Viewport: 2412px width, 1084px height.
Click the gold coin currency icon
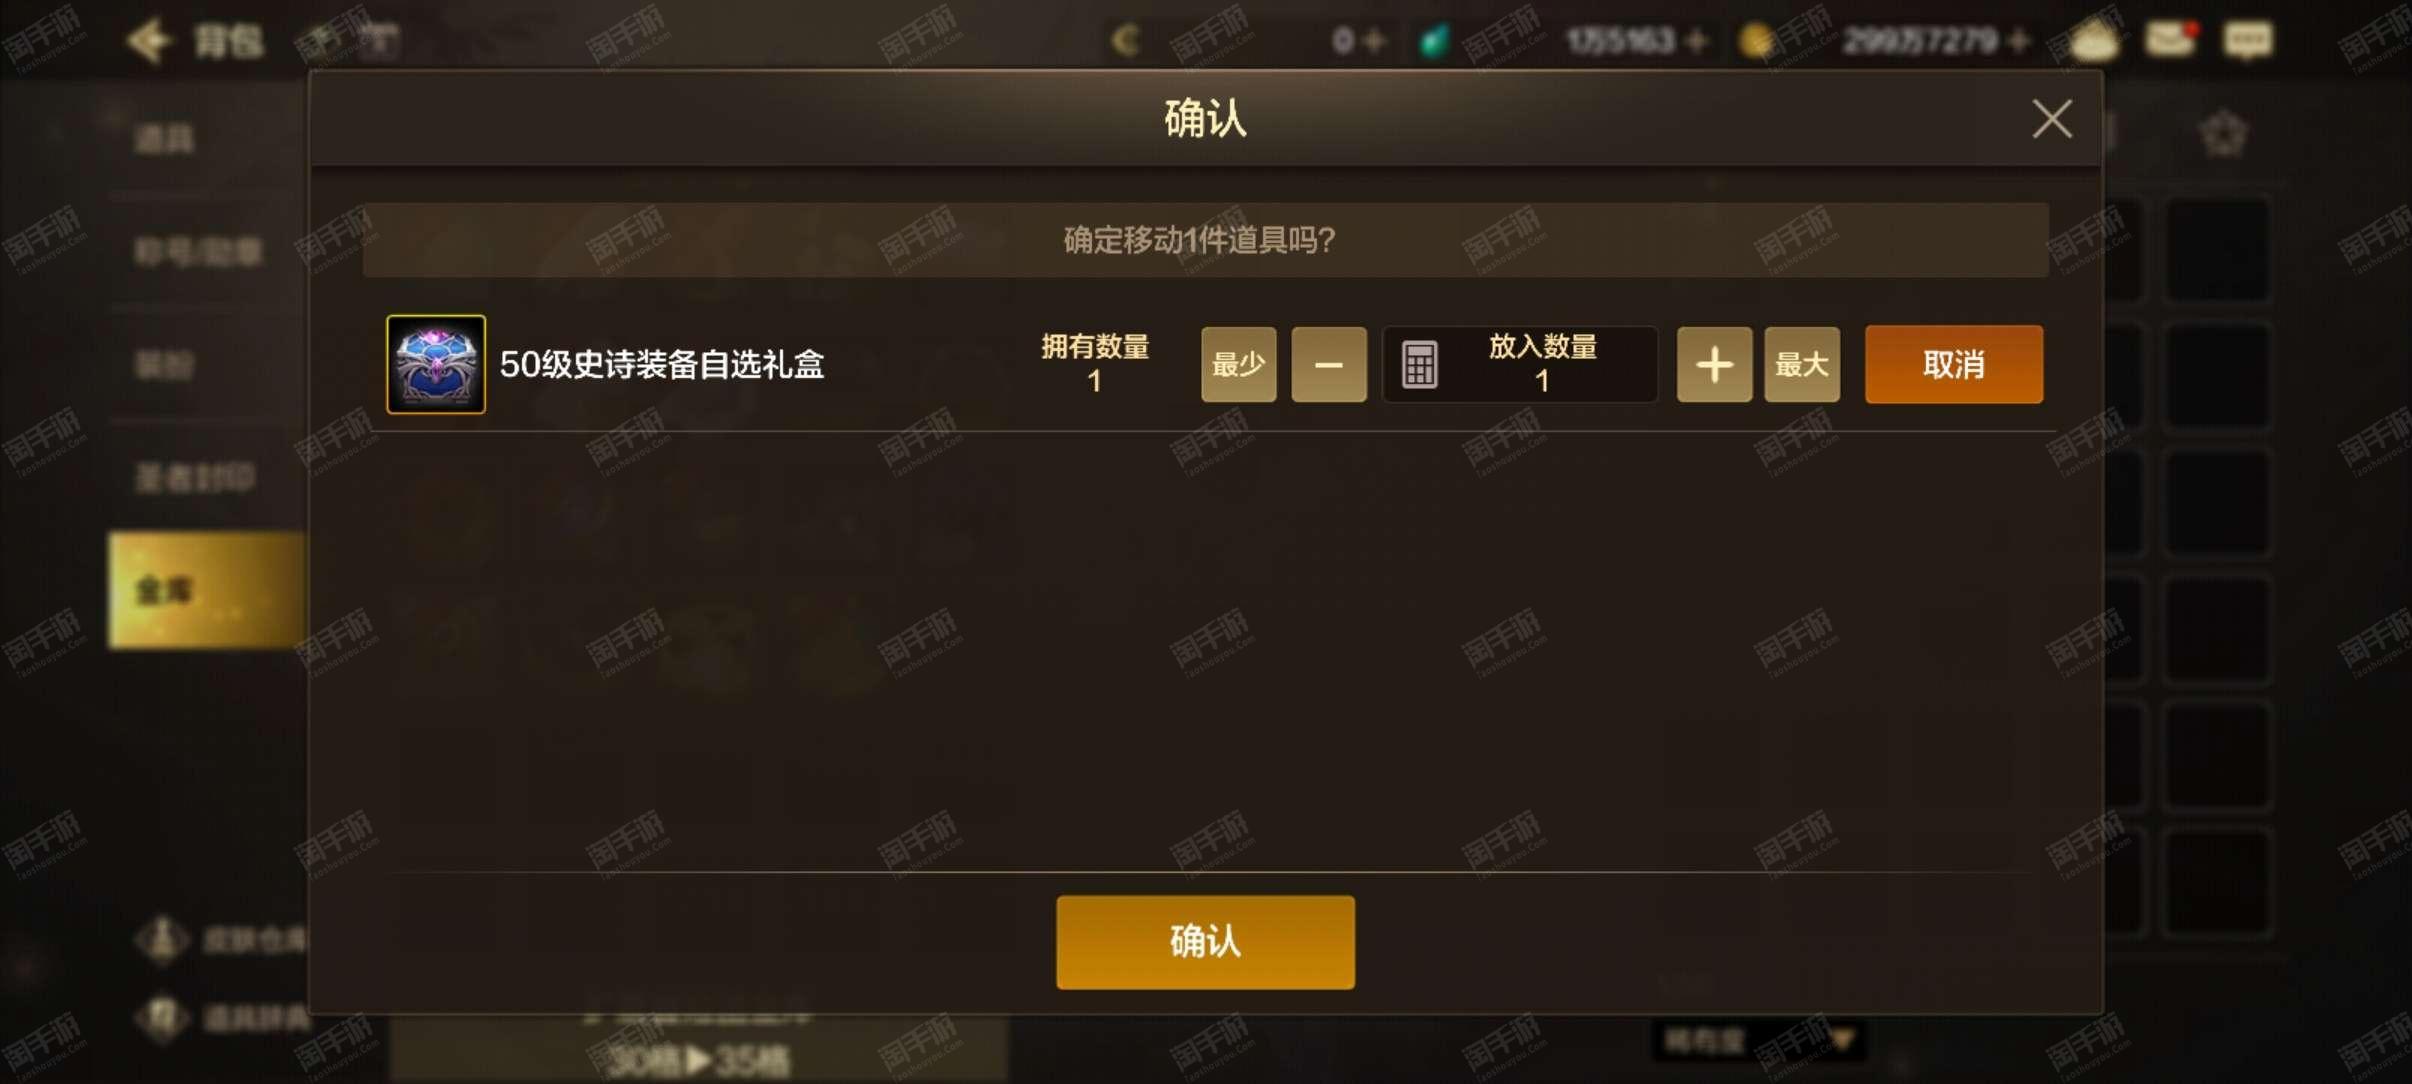pos(1756,41)
